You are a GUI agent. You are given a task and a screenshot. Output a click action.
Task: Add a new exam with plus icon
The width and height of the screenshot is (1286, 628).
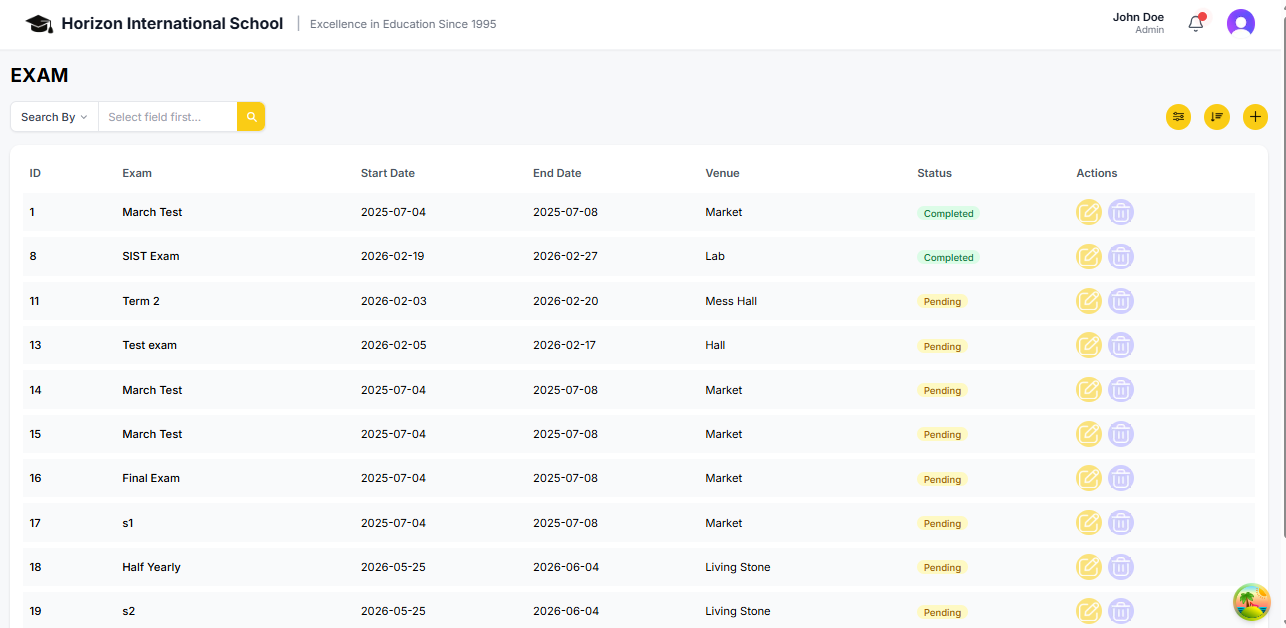click(1255, 117)
